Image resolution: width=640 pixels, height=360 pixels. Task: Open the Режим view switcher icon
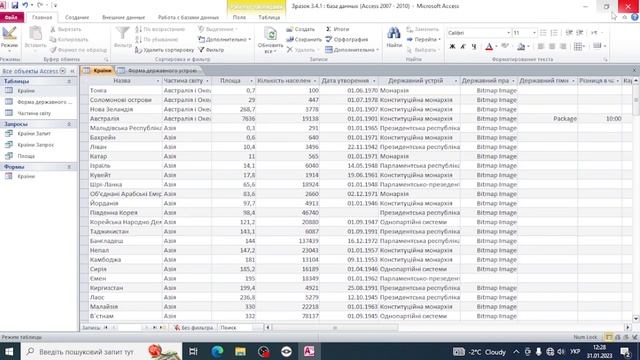[x=9, y=34]
